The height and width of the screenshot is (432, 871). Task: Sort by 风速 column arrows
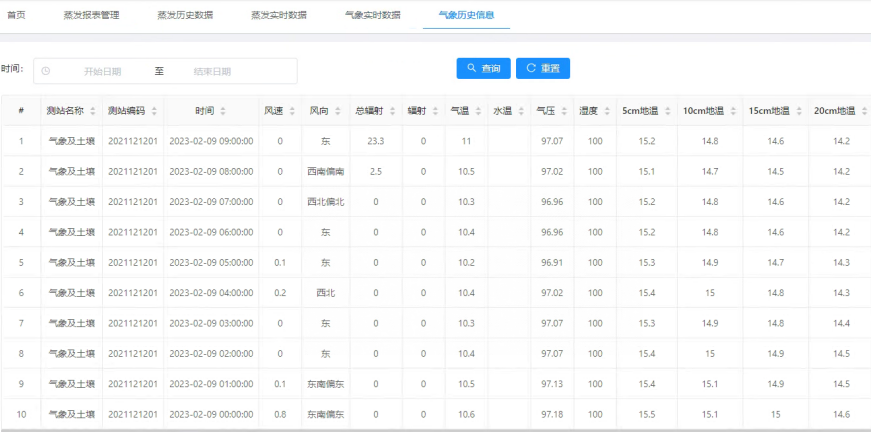[292, 111]
